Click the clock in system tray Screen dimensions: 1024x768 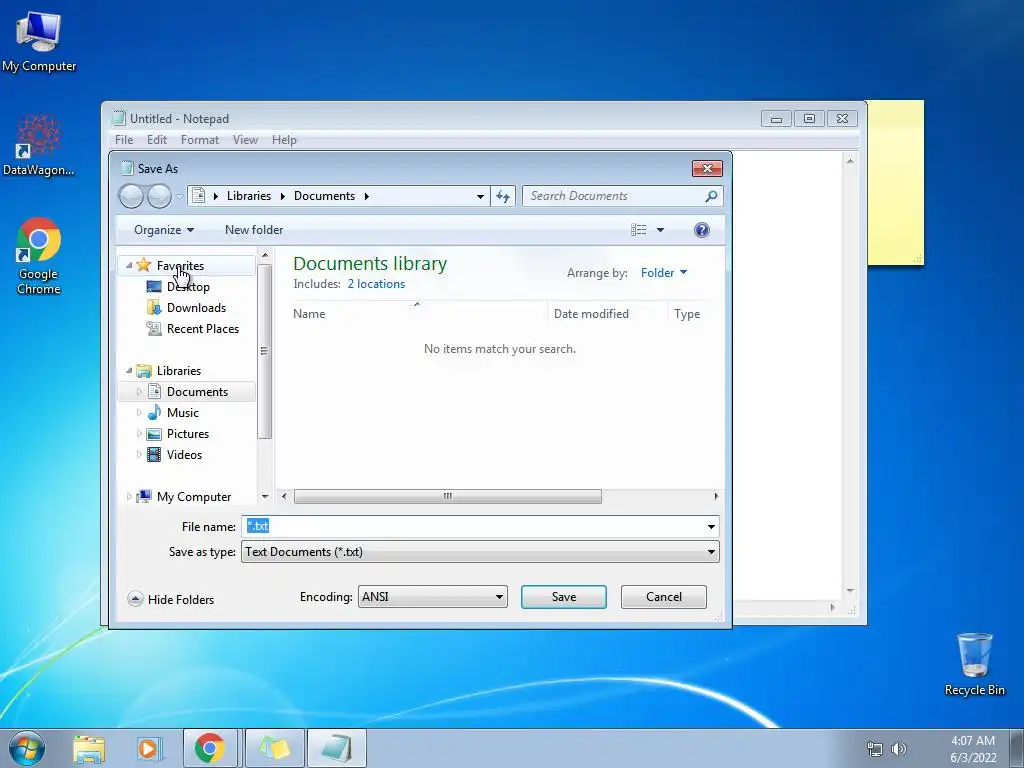coord(973,749)
